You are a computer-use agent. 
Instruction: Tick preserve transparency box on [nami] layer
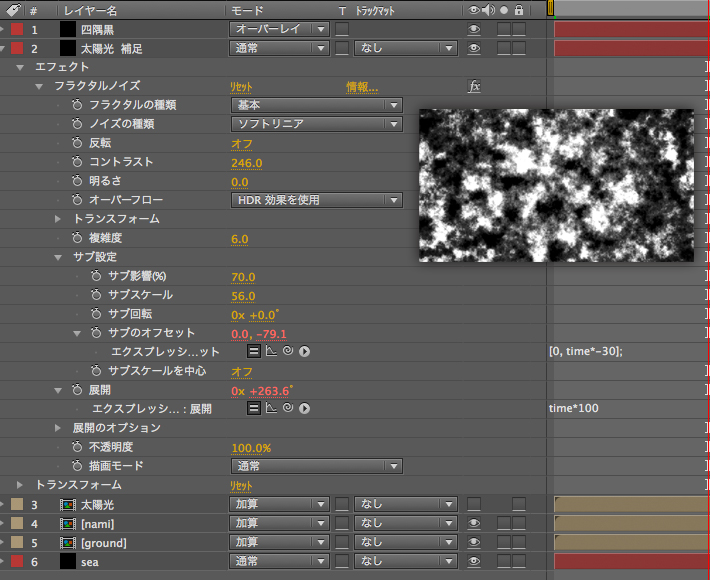coord(341,524)
